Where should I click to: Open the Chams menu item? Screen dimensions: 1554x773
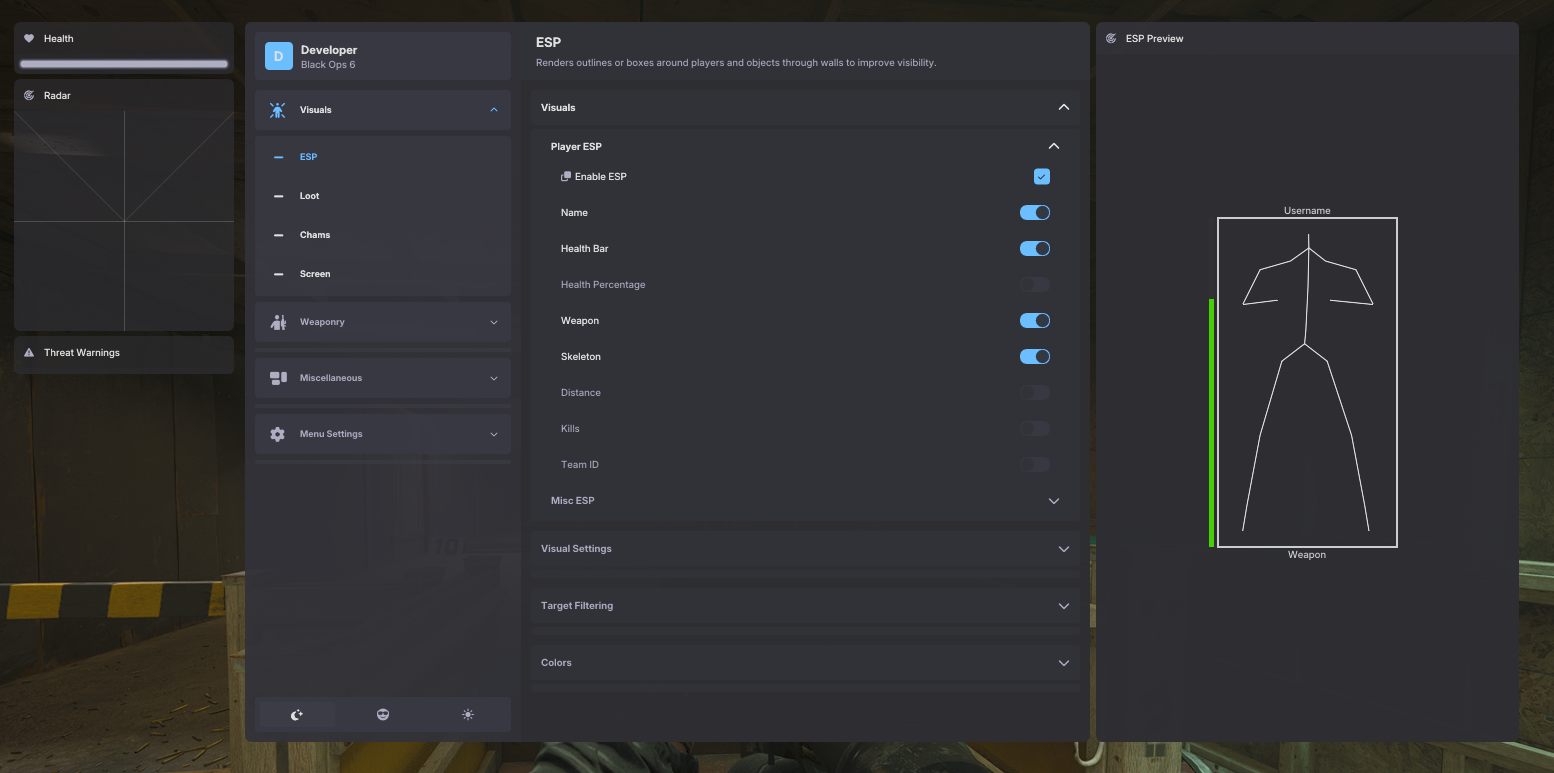tap(315, 235)
